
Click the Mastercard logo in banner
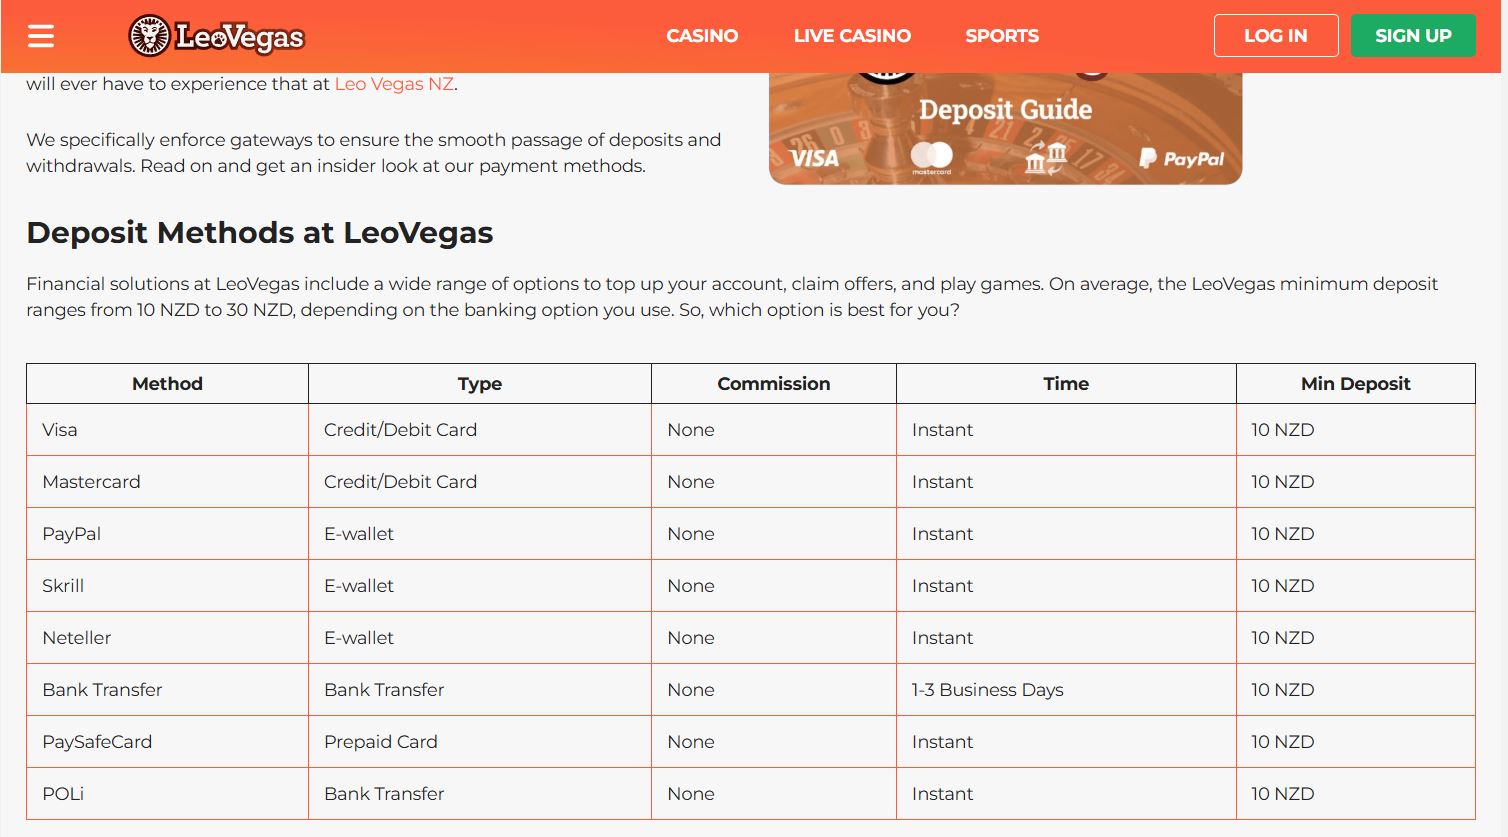click(932, 158)
